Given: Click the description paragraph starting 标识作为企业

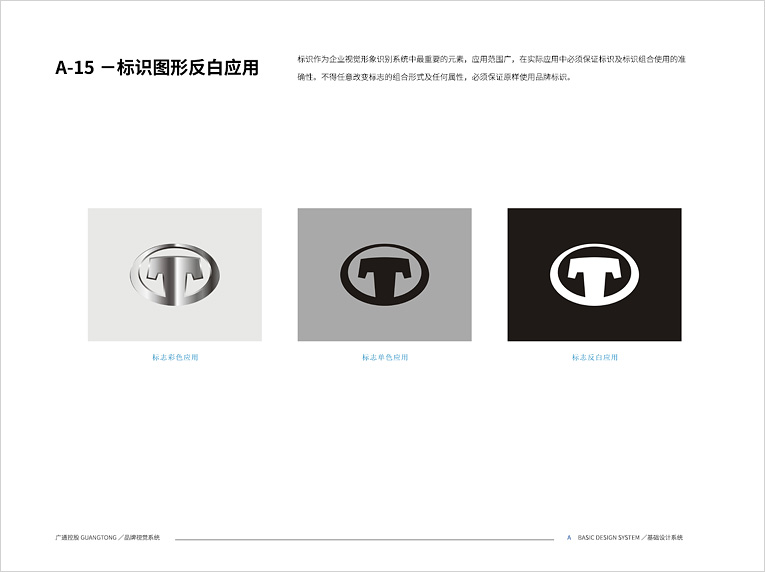Looking at the screenshot, I should click(492, 68).
